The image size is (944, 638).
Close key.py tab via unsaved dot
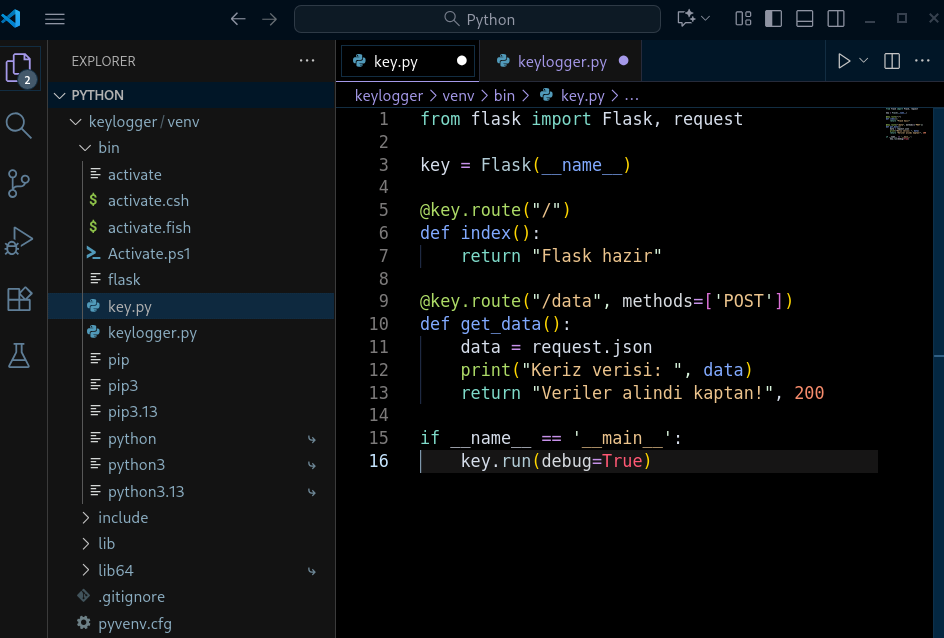(462, 61)
